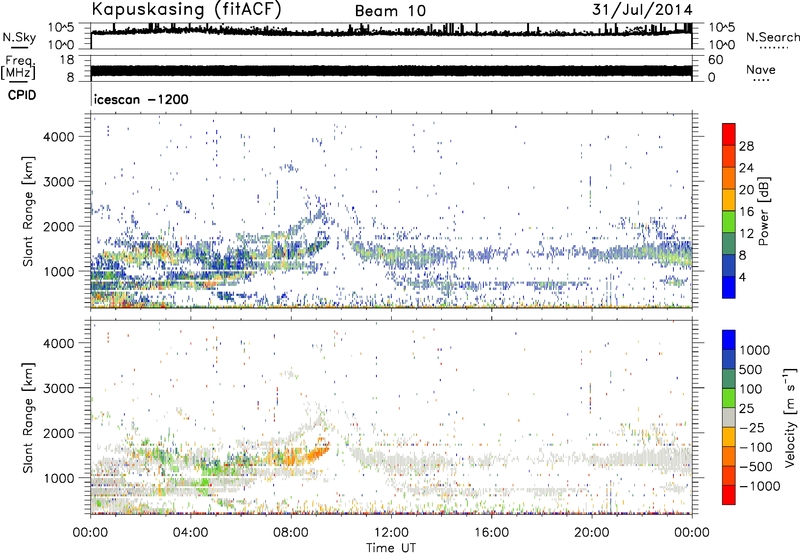Click the 'Power [dB]' colorbar label
This screenshot has width=800, height=554.
763,211
